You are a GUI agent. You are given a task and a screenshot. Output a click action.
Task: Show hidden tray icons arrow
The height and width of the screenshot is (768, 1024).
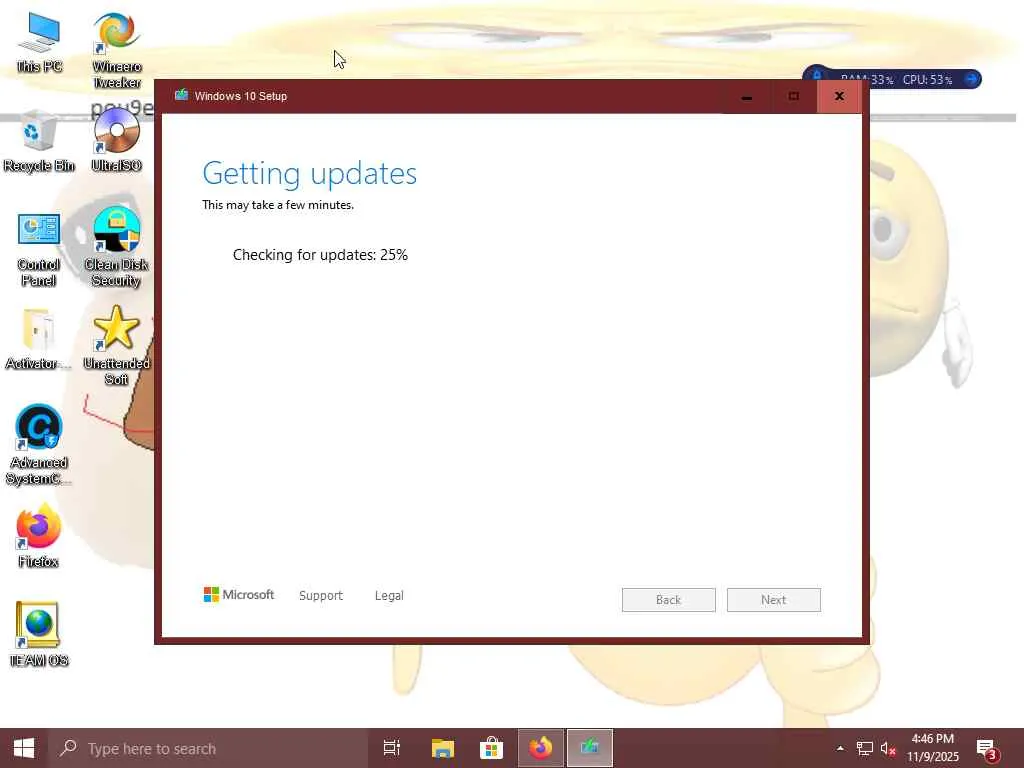tap(840, 748)
